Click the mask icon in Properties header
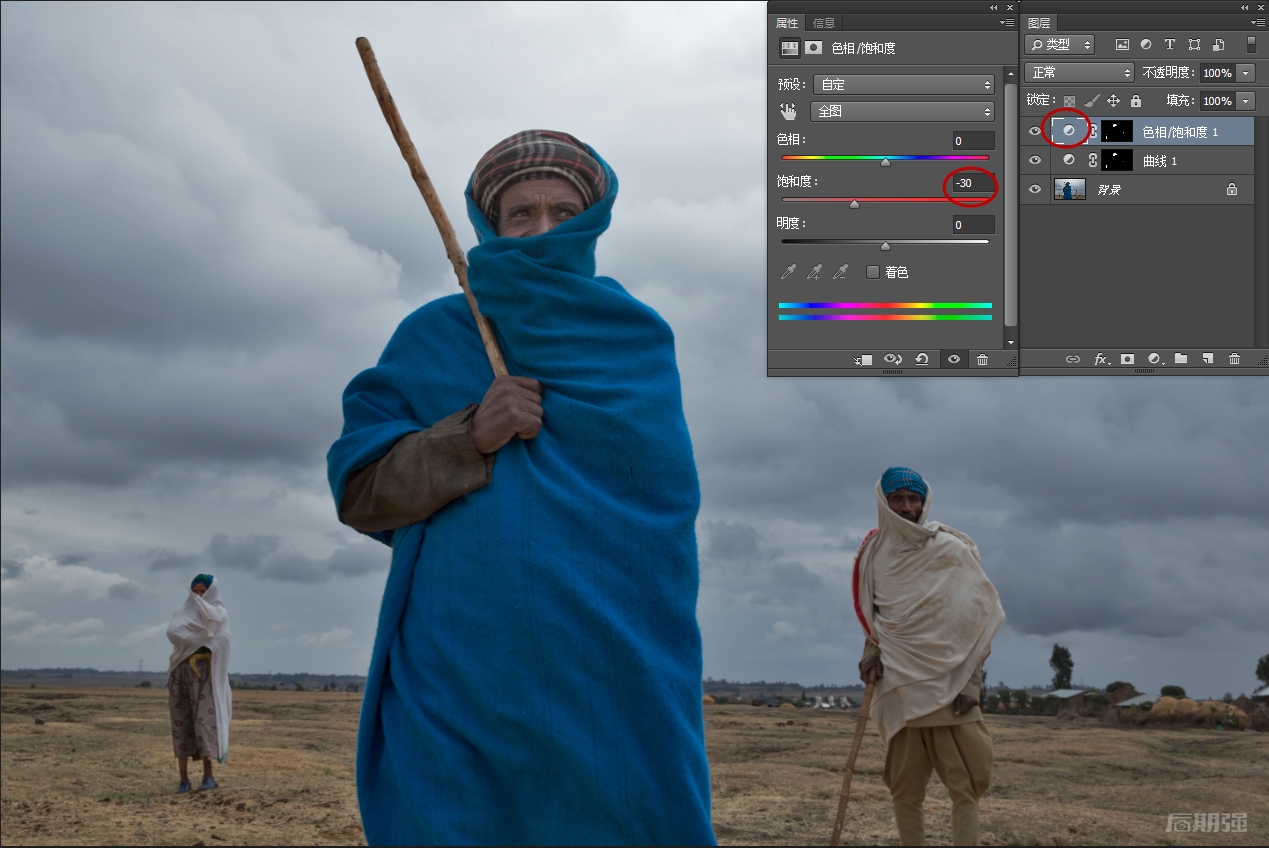The height and width of the screenshot is (848, 1269). 814,47
